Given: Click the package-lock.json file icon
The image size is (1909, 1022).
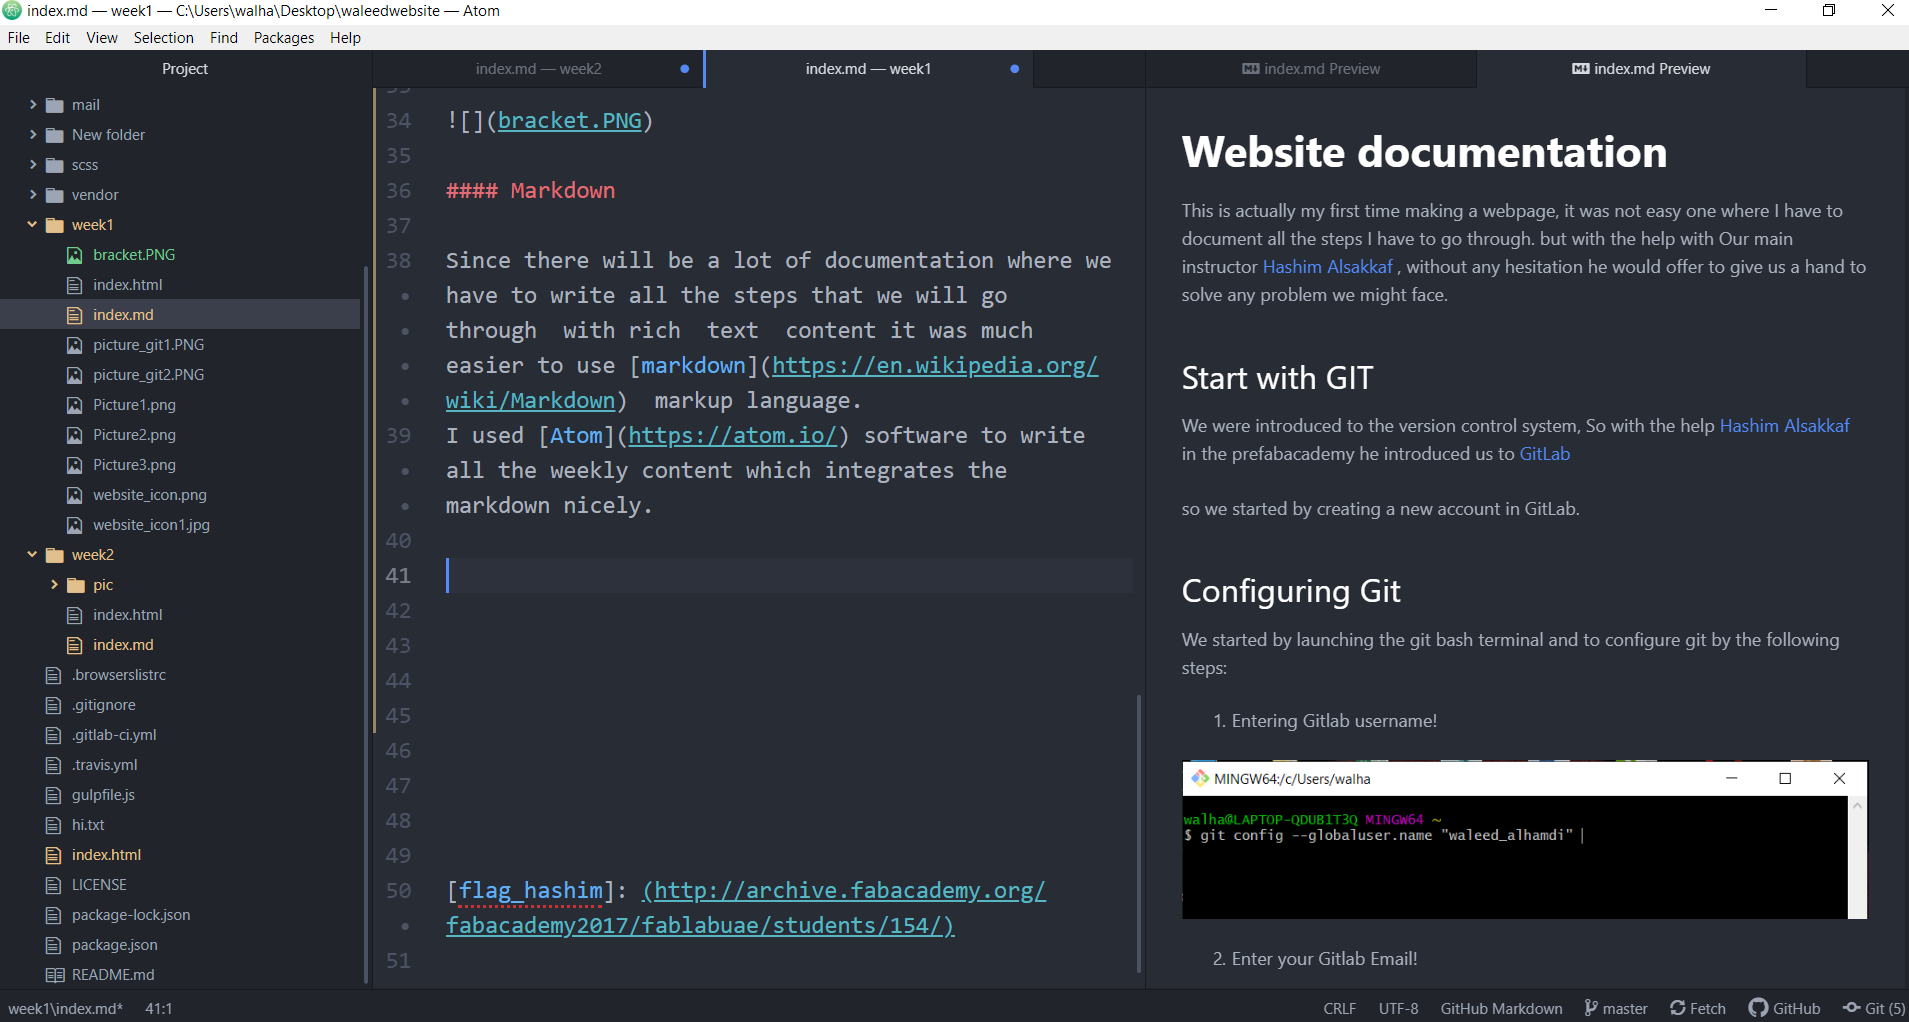Looking at the screenshot, I should [54, 915].
